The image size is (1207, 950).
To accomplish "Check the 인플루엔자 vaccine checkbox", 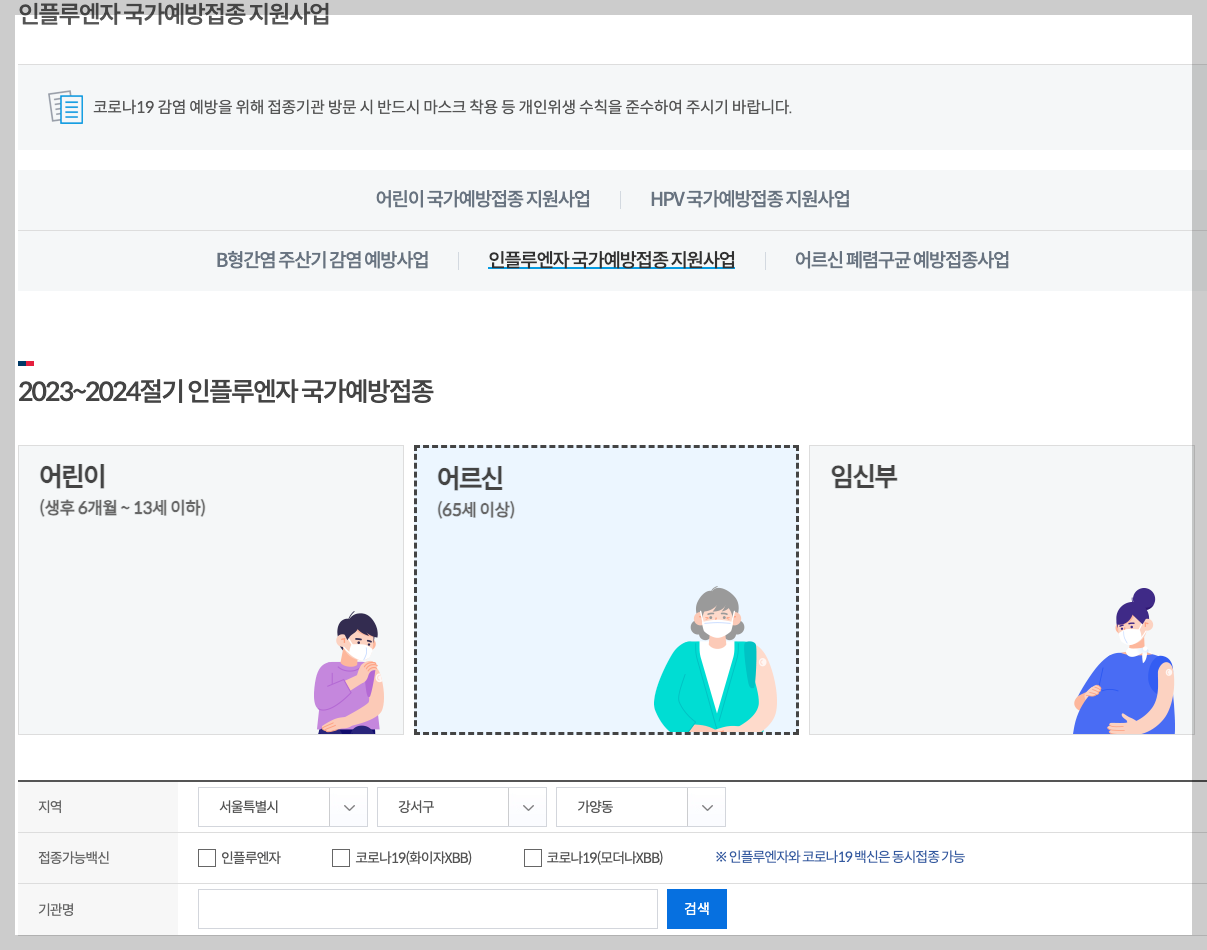I will pos(207,858).
